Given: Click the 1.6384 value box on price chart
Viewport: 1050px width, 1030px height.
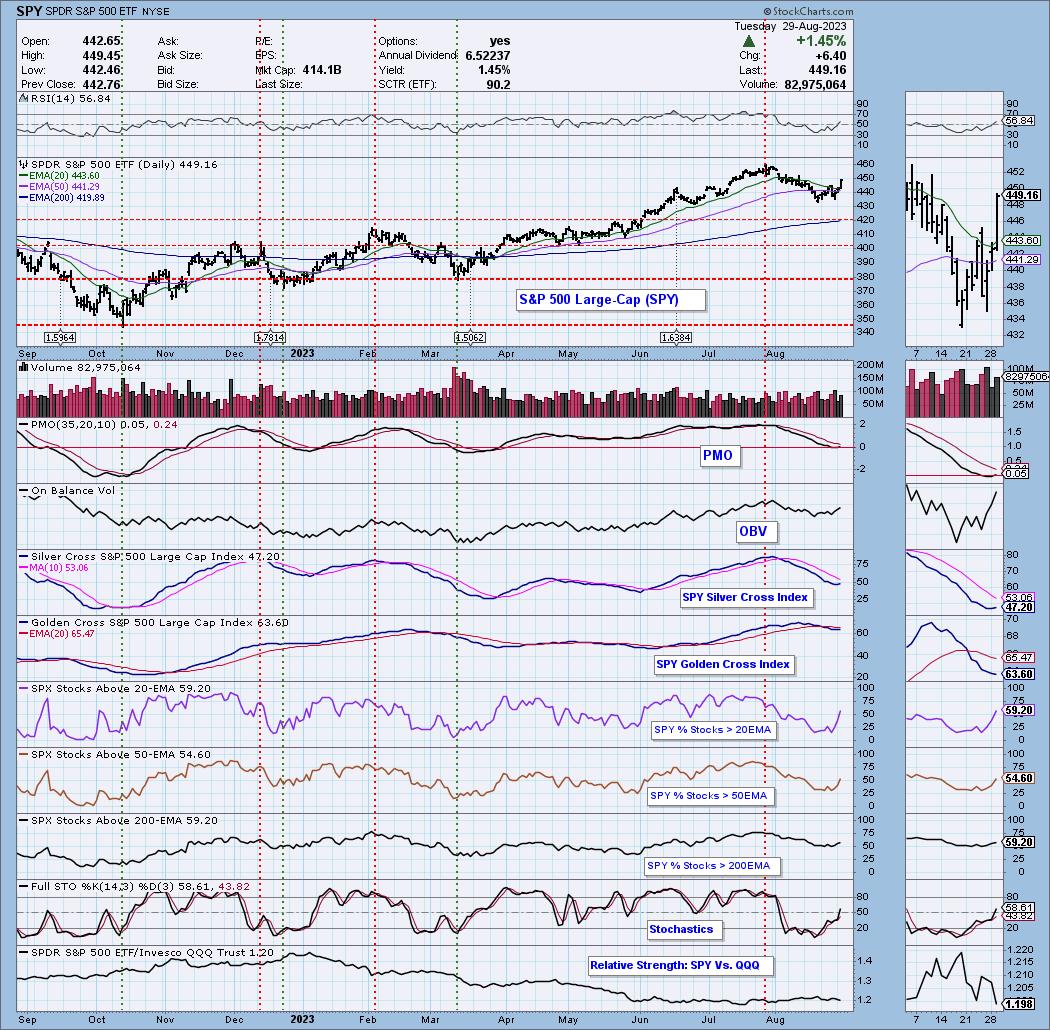Looking at the screenshot, I should click(x=676, y=338).
